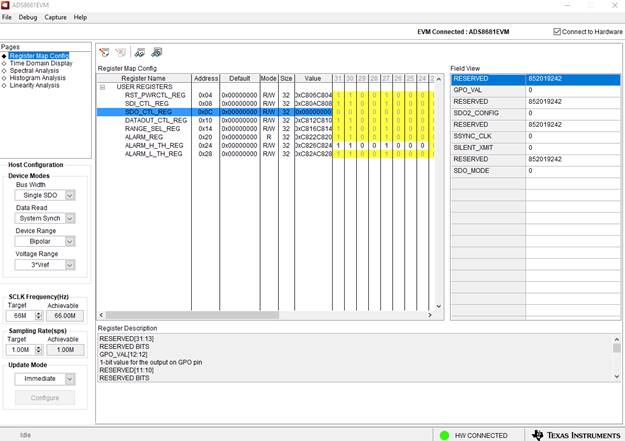Click the Register Description scroll up arrow
Viewport: 625px width, 441px height.
point(617,339)
